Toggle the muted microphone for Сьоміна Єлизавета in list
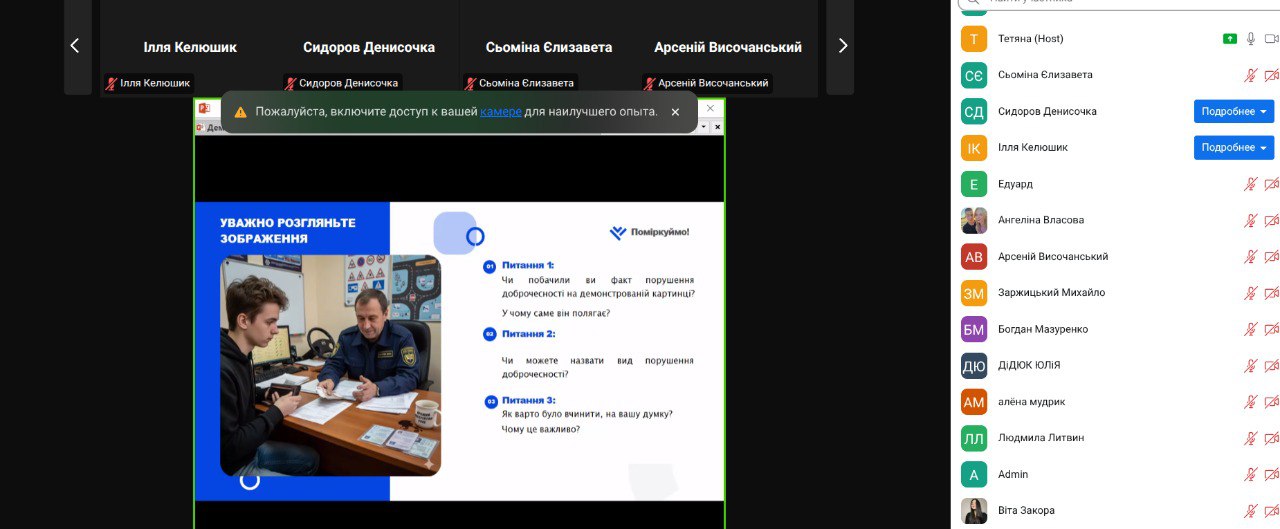The width and height of the screenshot is (1280, 529). tap(1250, 75)
